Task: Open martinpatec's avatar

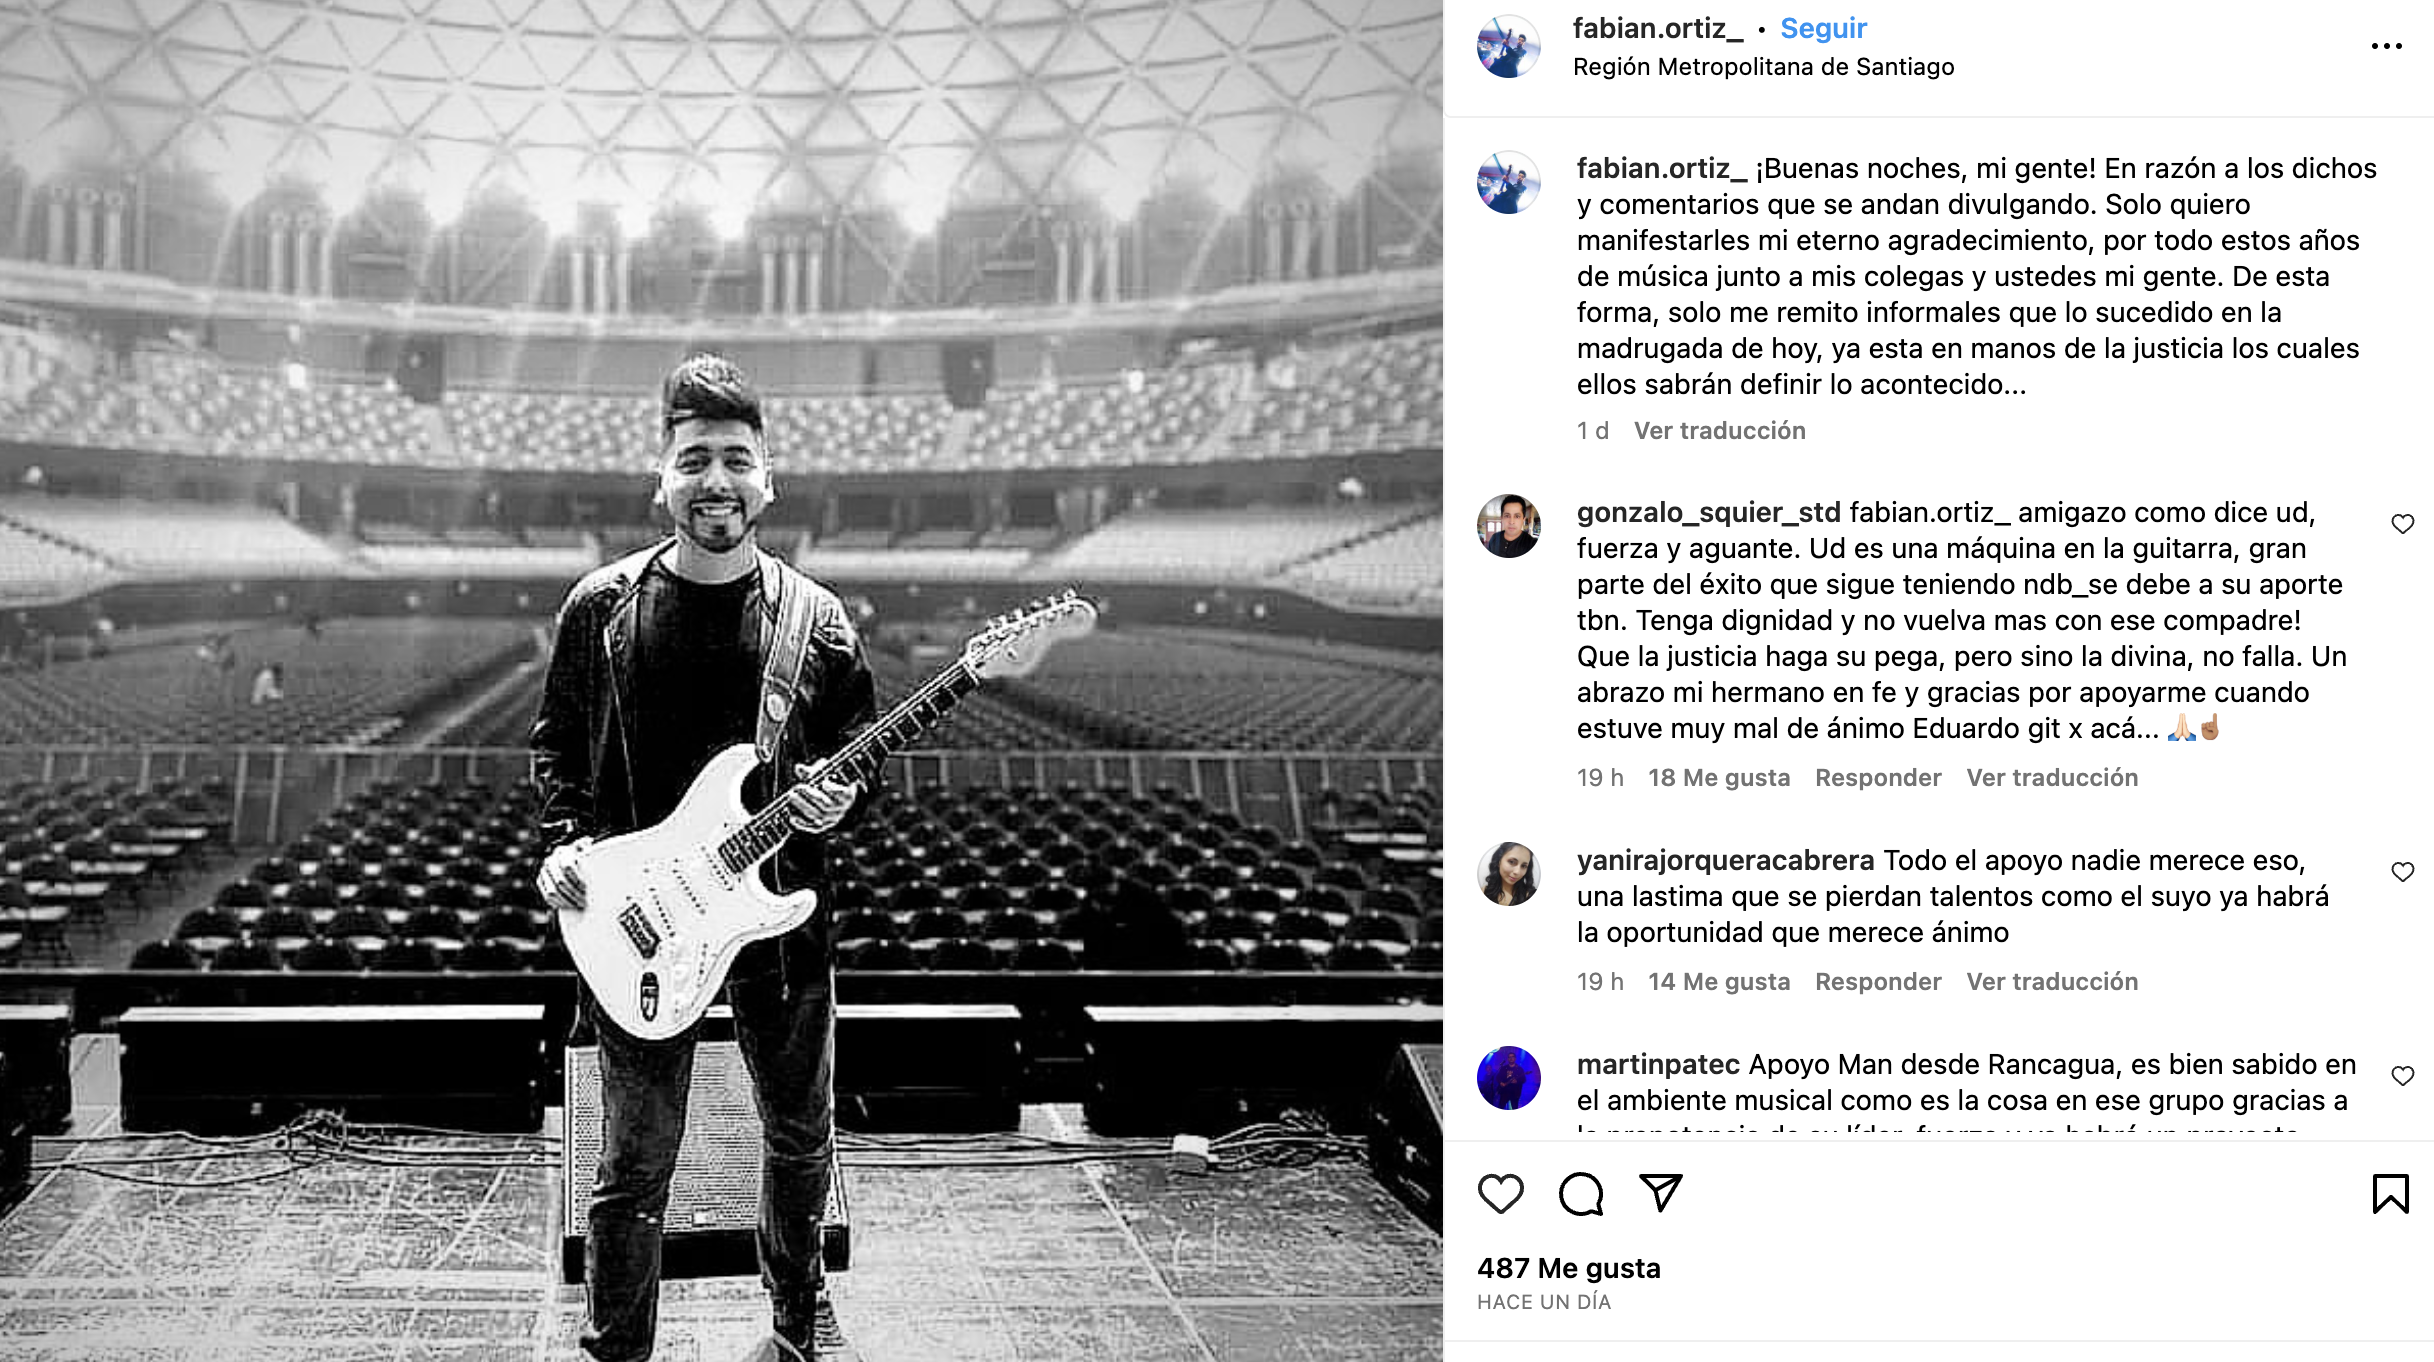Action: click(1508, 1078)
